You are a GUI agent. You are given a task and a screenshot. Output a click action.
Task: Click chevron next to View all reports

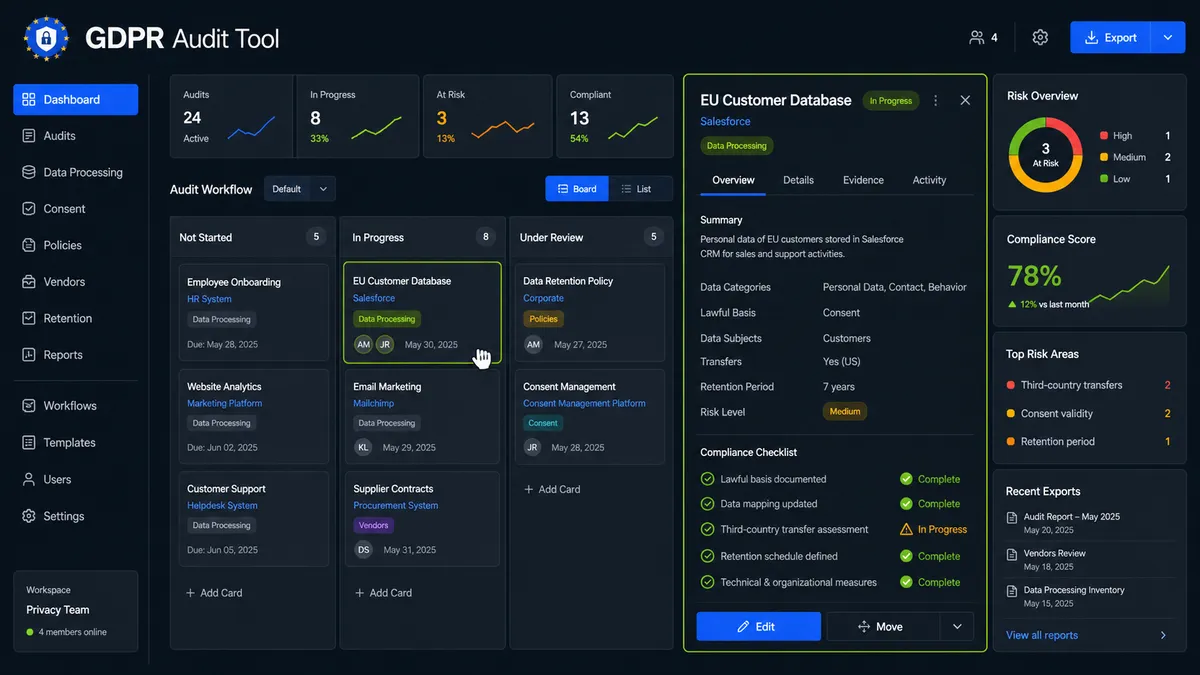tap(1163, 635)
